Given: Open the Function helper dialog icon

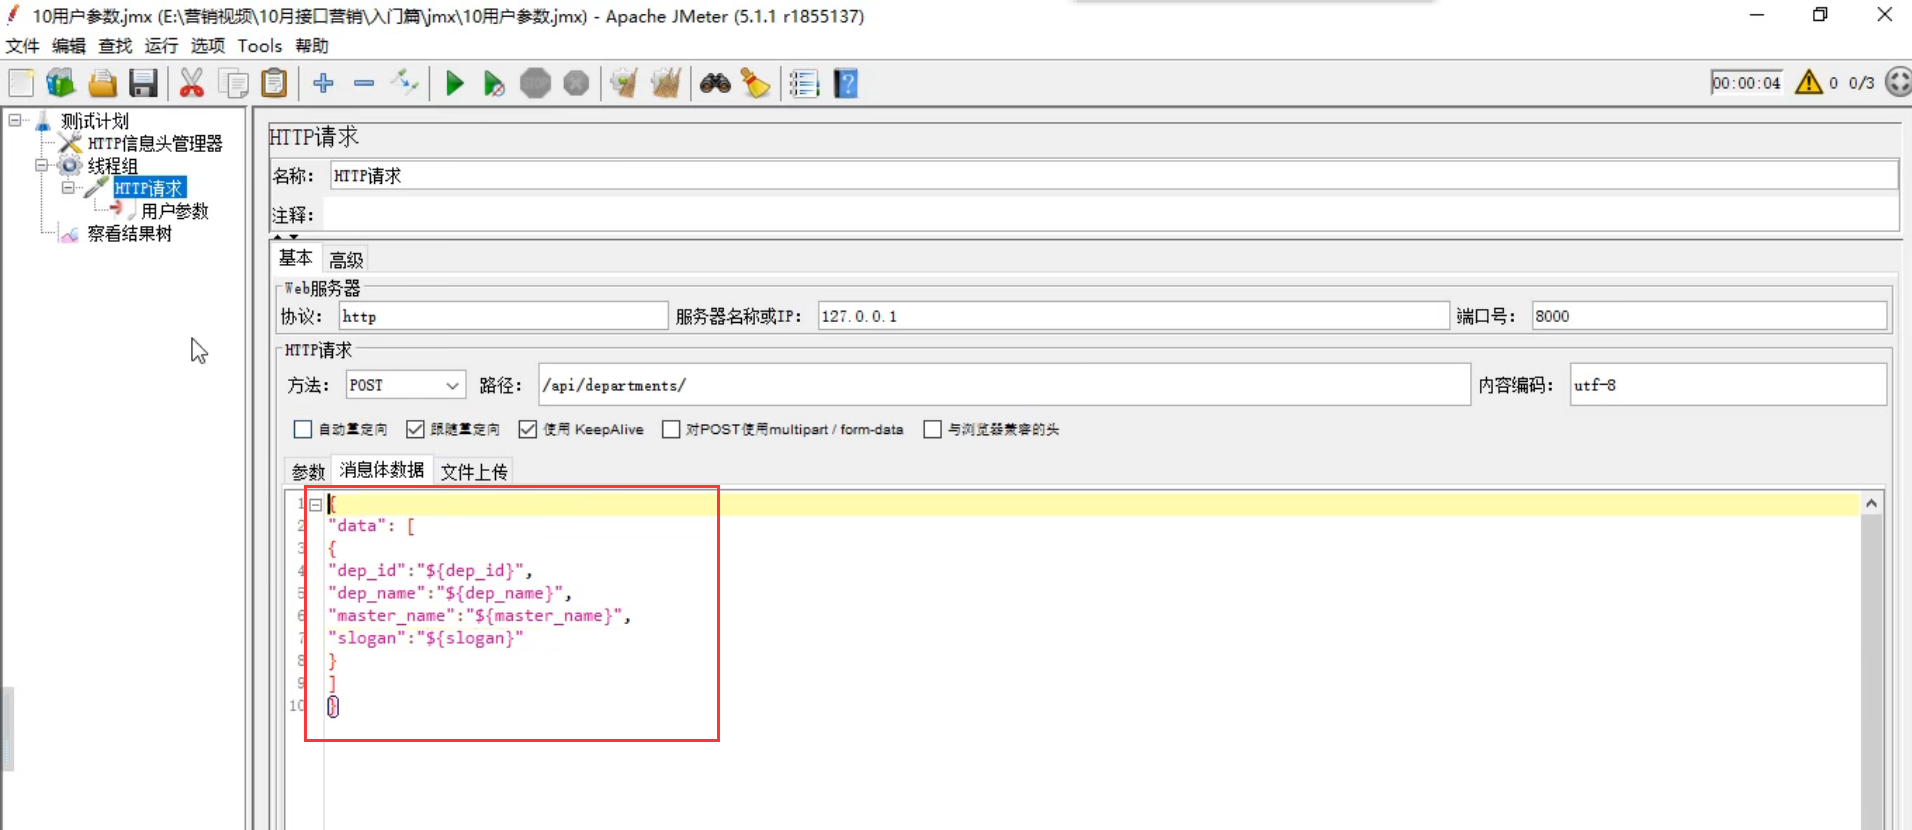Looking at the screenshot, I should click(x=804, y=83).
